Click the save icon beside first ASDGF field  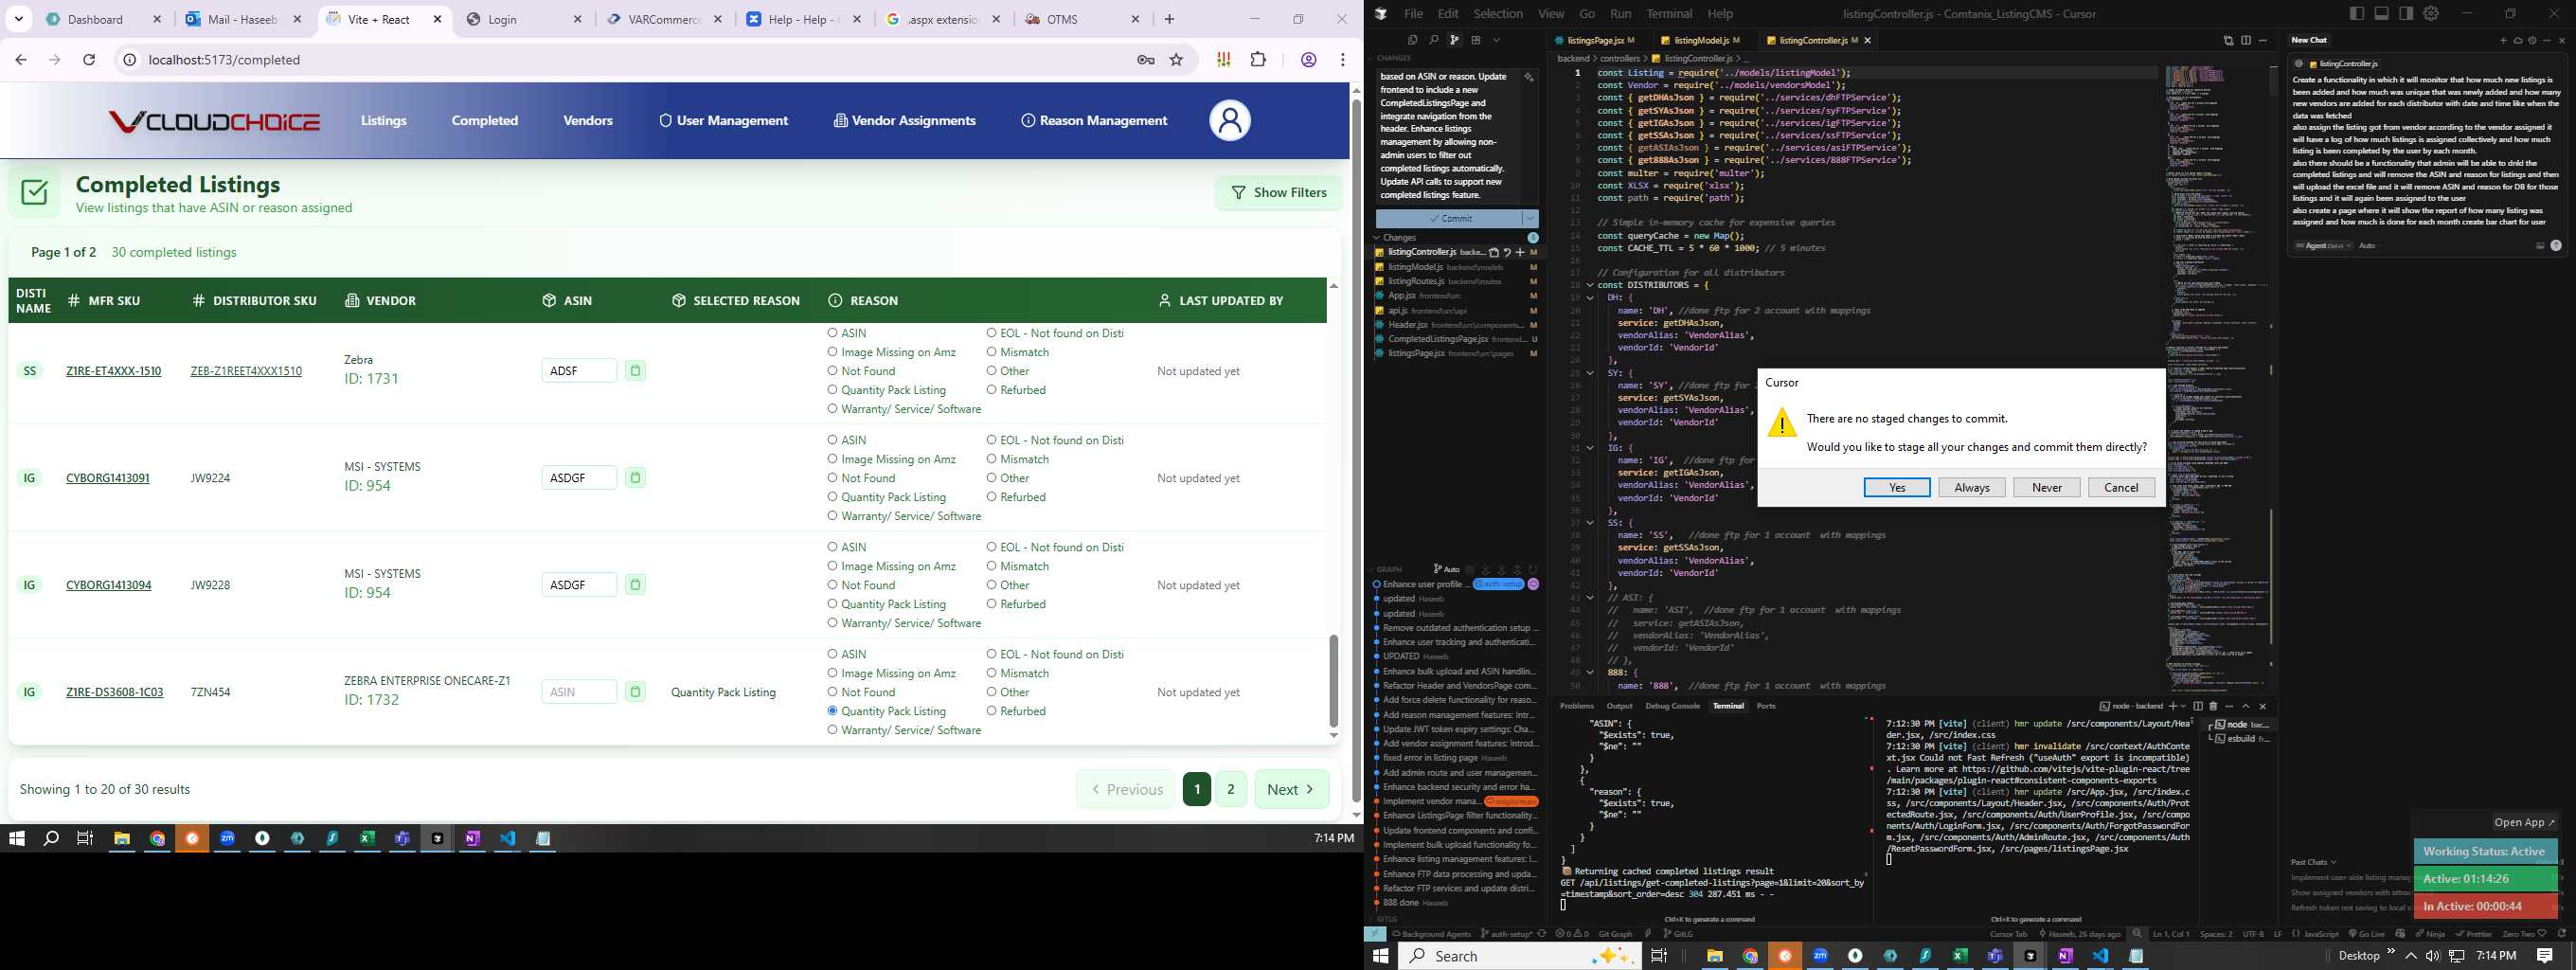coord(635,478)
